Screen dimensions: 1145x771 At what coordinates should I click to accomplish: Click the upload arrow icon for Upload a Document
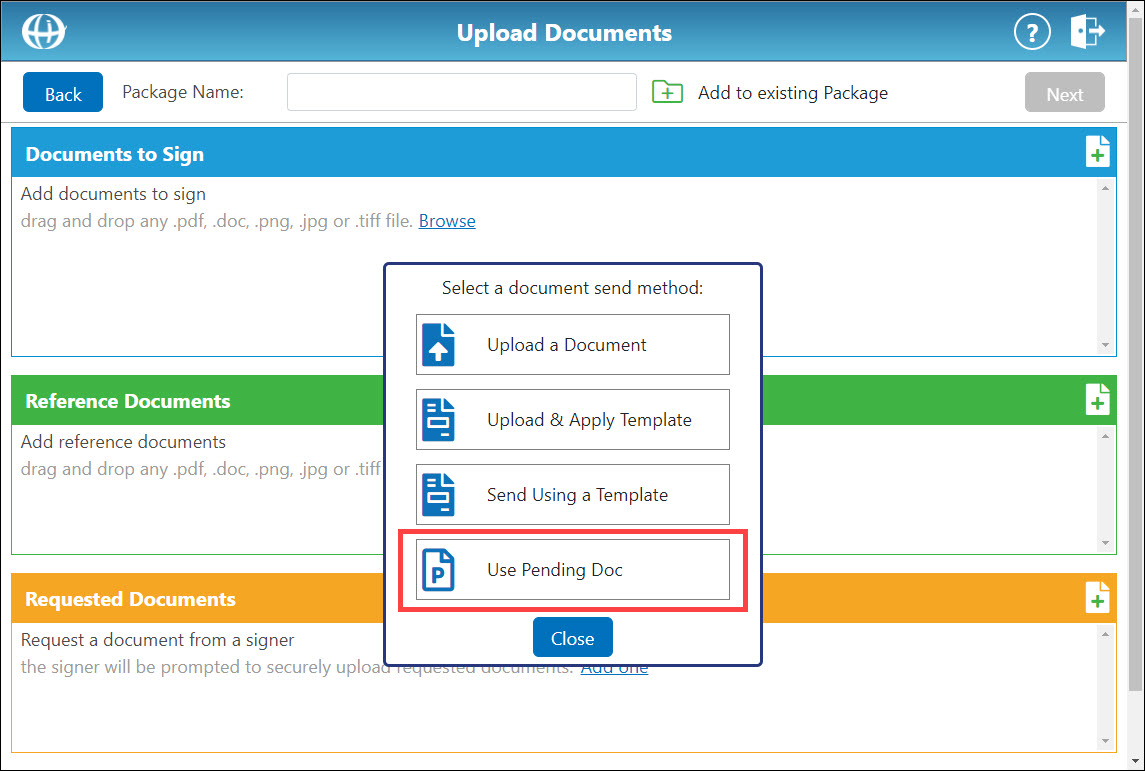437,344
